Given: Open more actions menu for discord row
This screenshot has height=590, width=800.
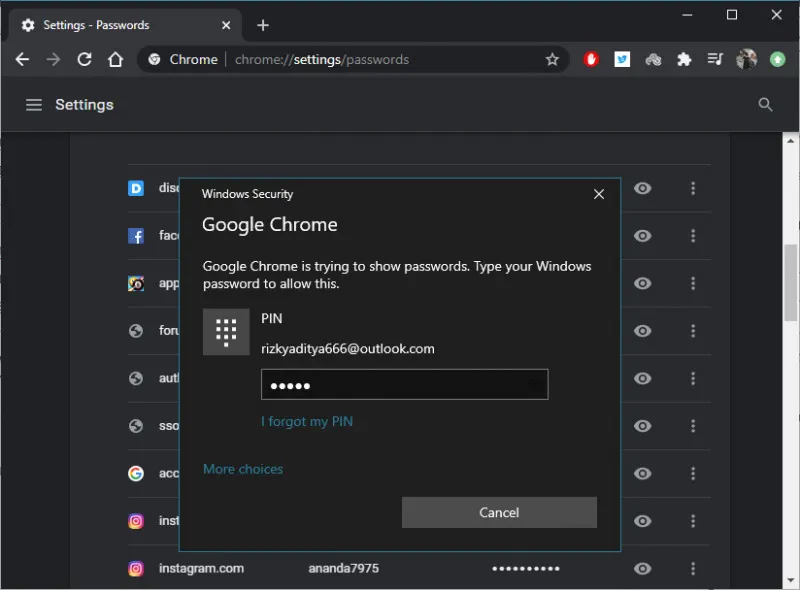Looking at the screenshot, I should [x=693, y=188].
